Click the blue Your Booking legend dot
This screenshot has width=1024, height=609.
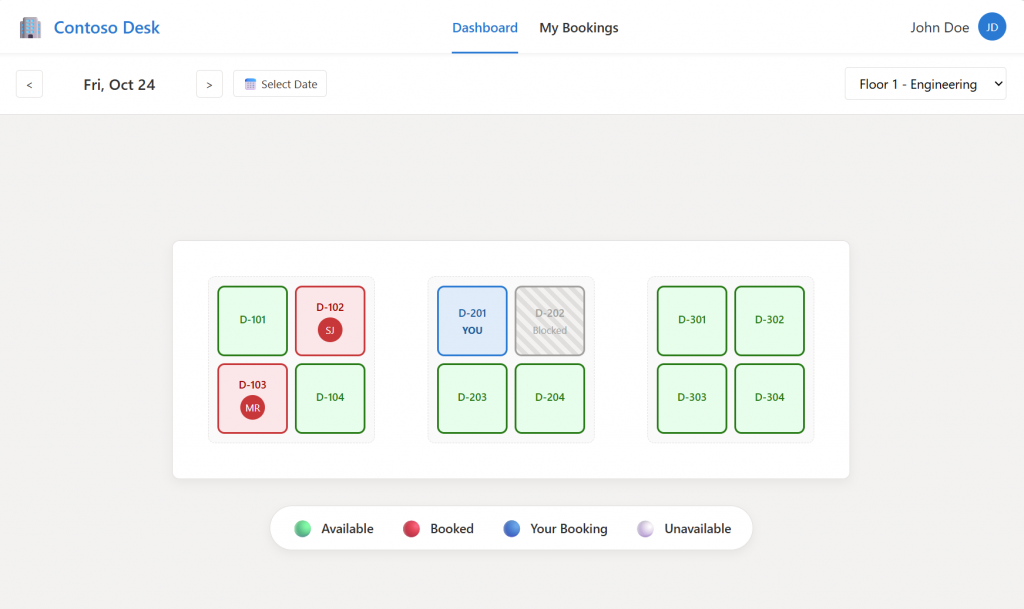512,529
